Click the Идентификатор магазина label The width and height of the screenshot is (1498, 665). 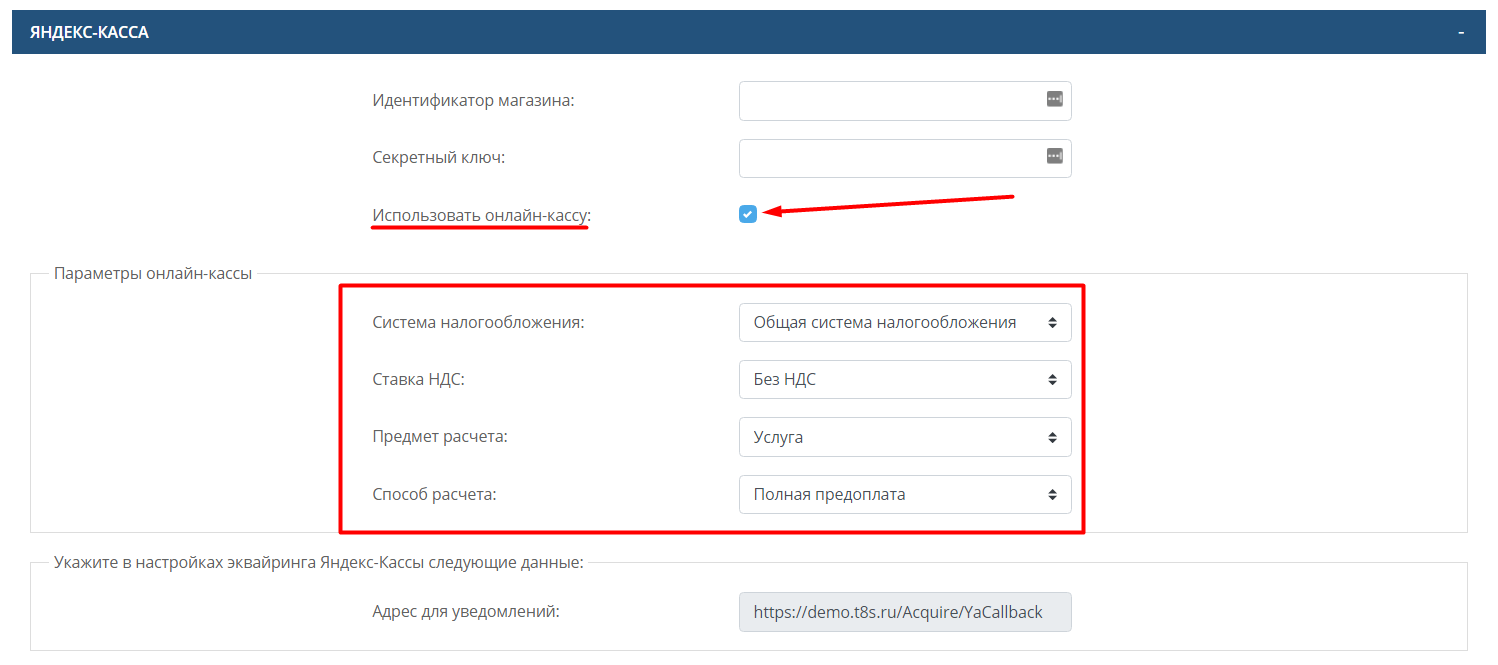tap(473, 101)
